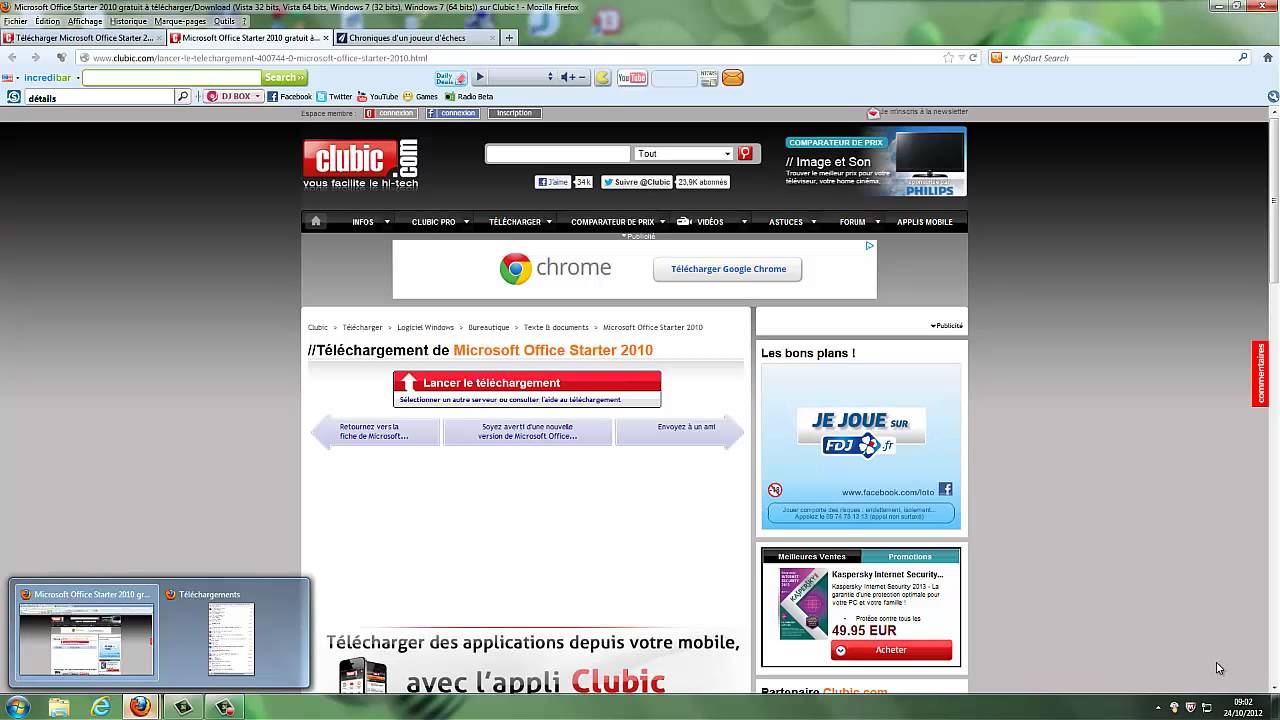
Task: Reload the page with the refresh icon
Action: (x=973, y=57)
